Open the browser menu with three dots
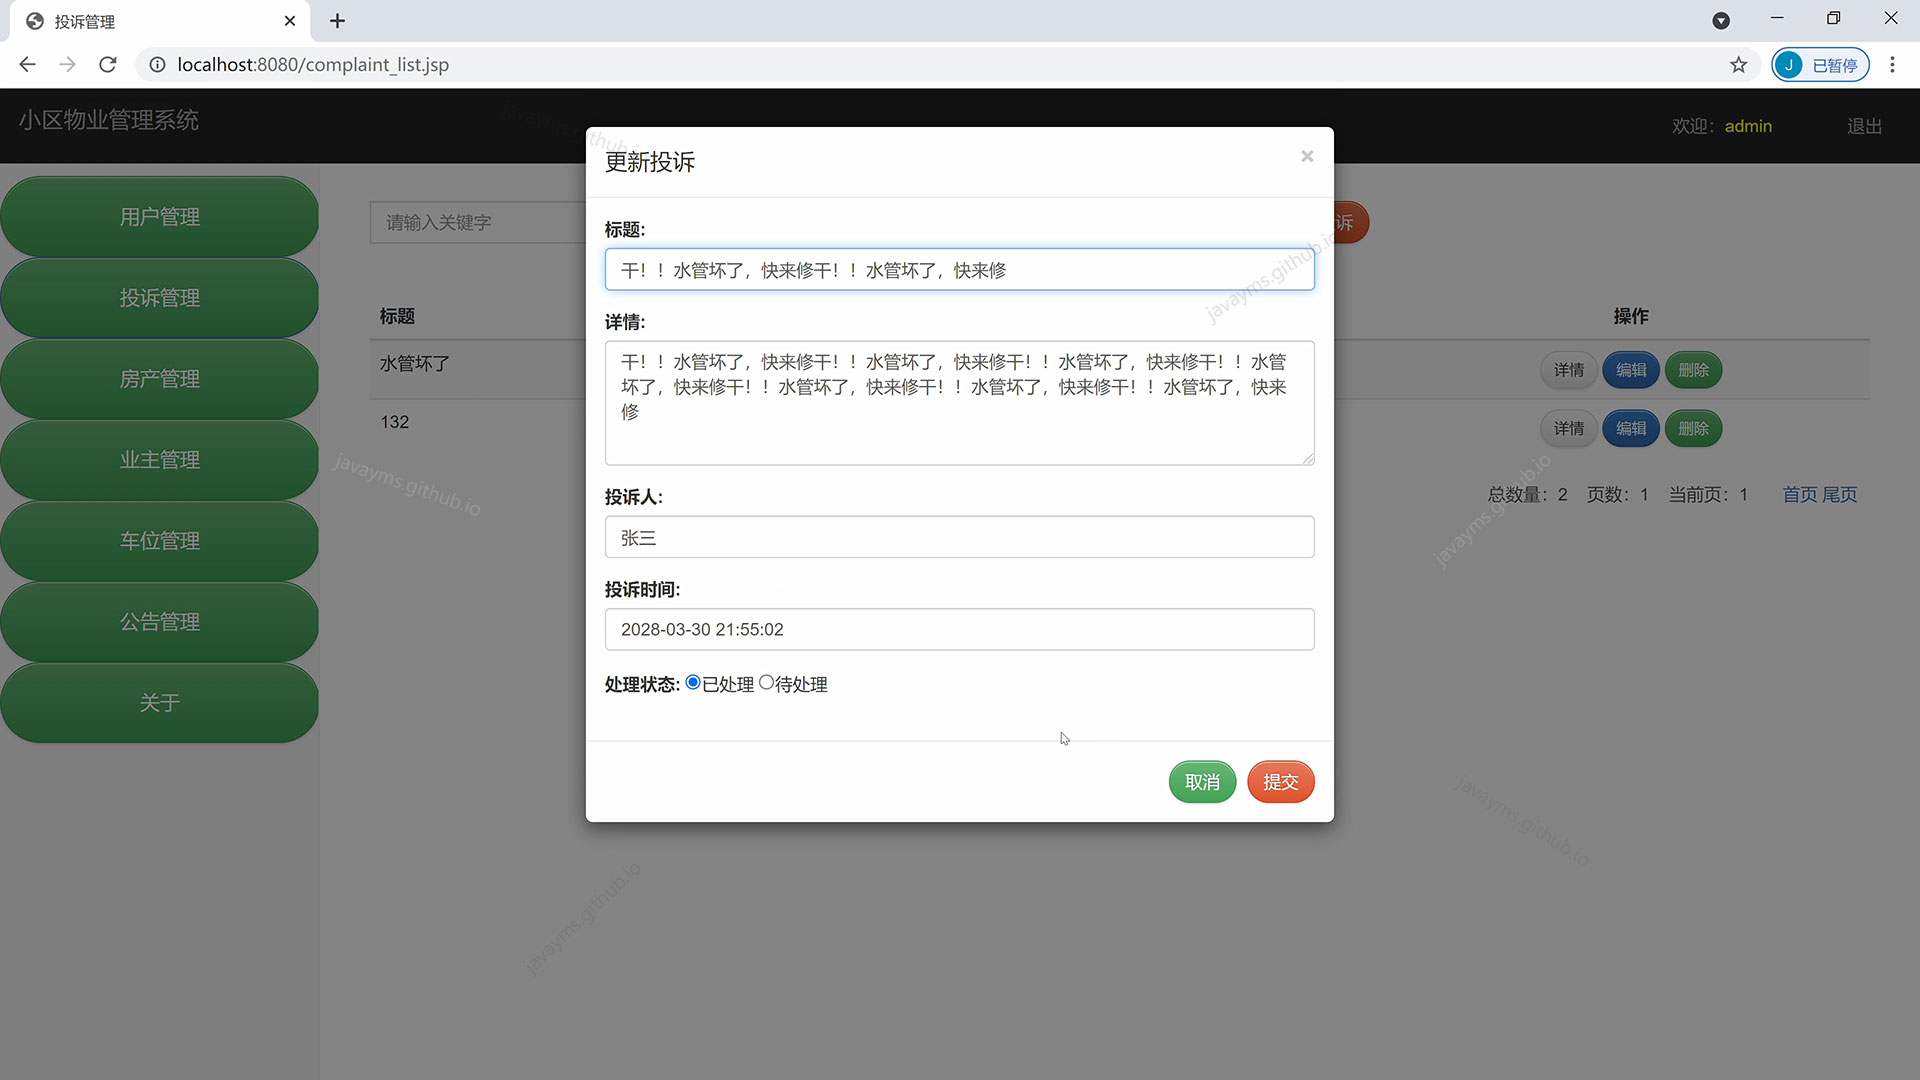 click(x=1893, y=64)
